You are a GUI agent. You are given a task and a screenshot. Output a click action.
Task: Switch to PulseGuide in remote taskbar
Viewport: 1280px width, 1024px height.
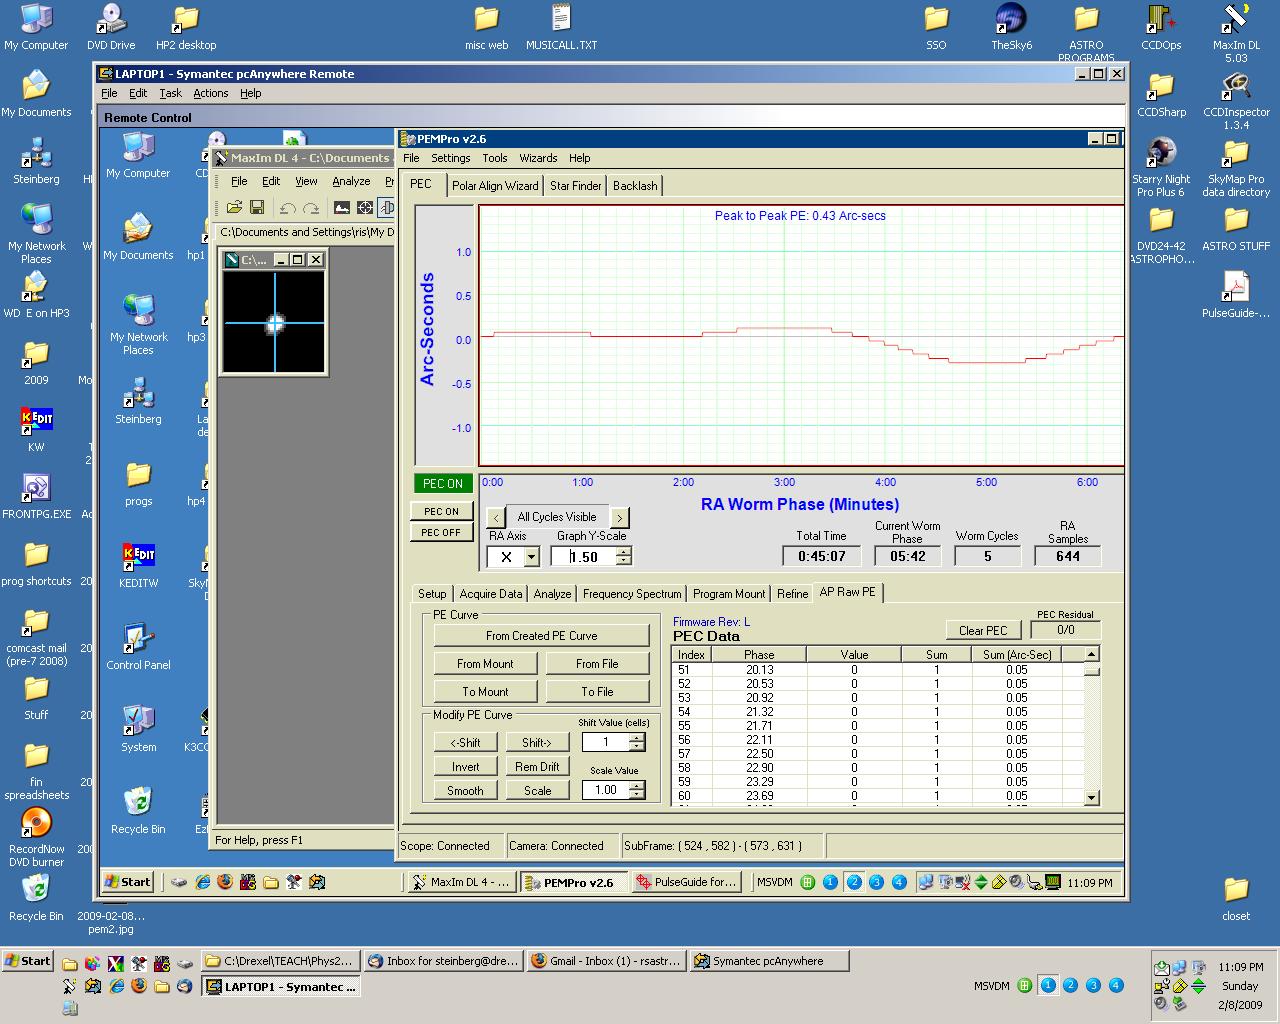[x=687, y=882]
